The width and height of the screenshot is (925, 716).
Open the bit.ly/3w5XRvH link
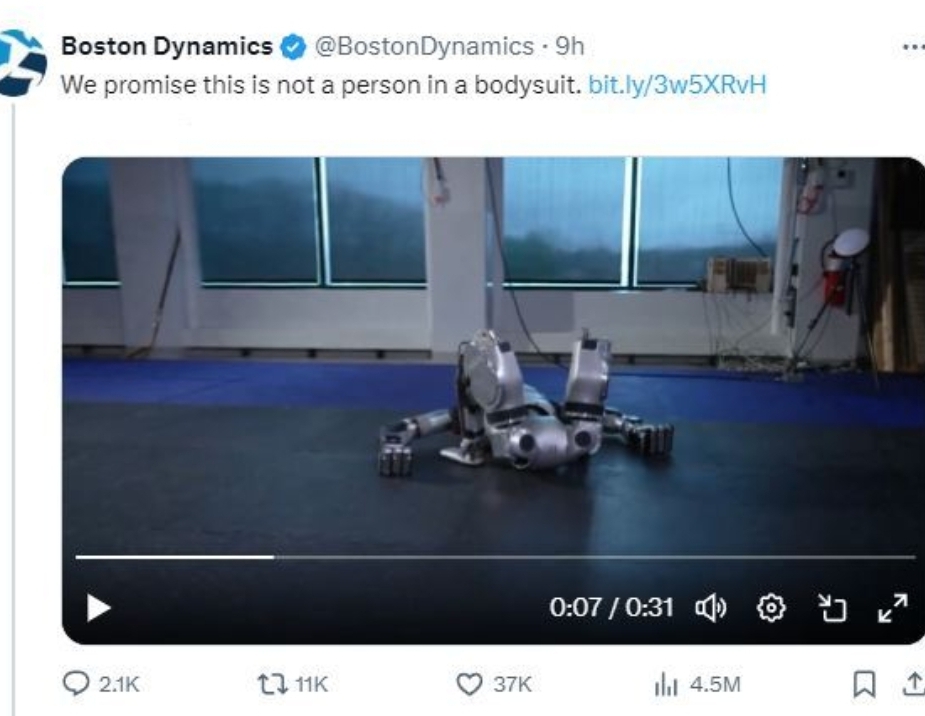(x=677, y=84)
